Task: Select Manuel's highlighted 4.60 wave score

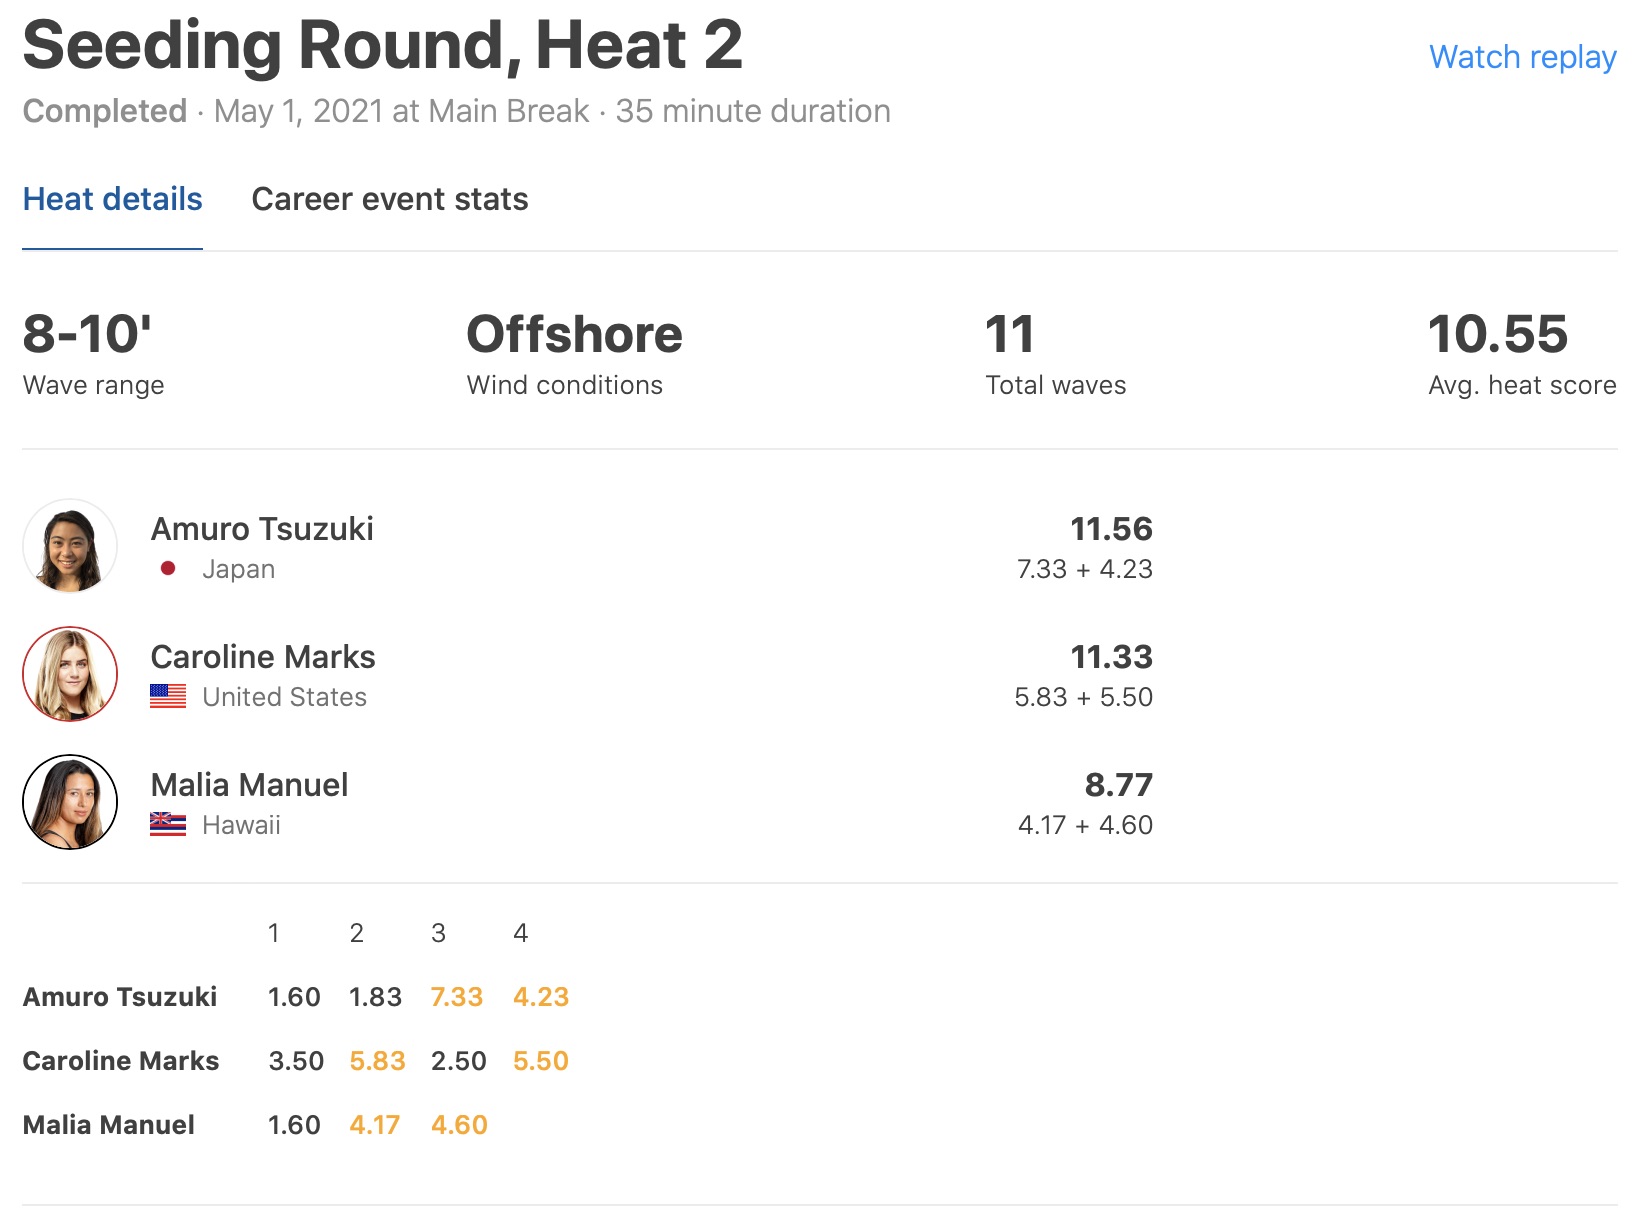Action: point(459,1125)
